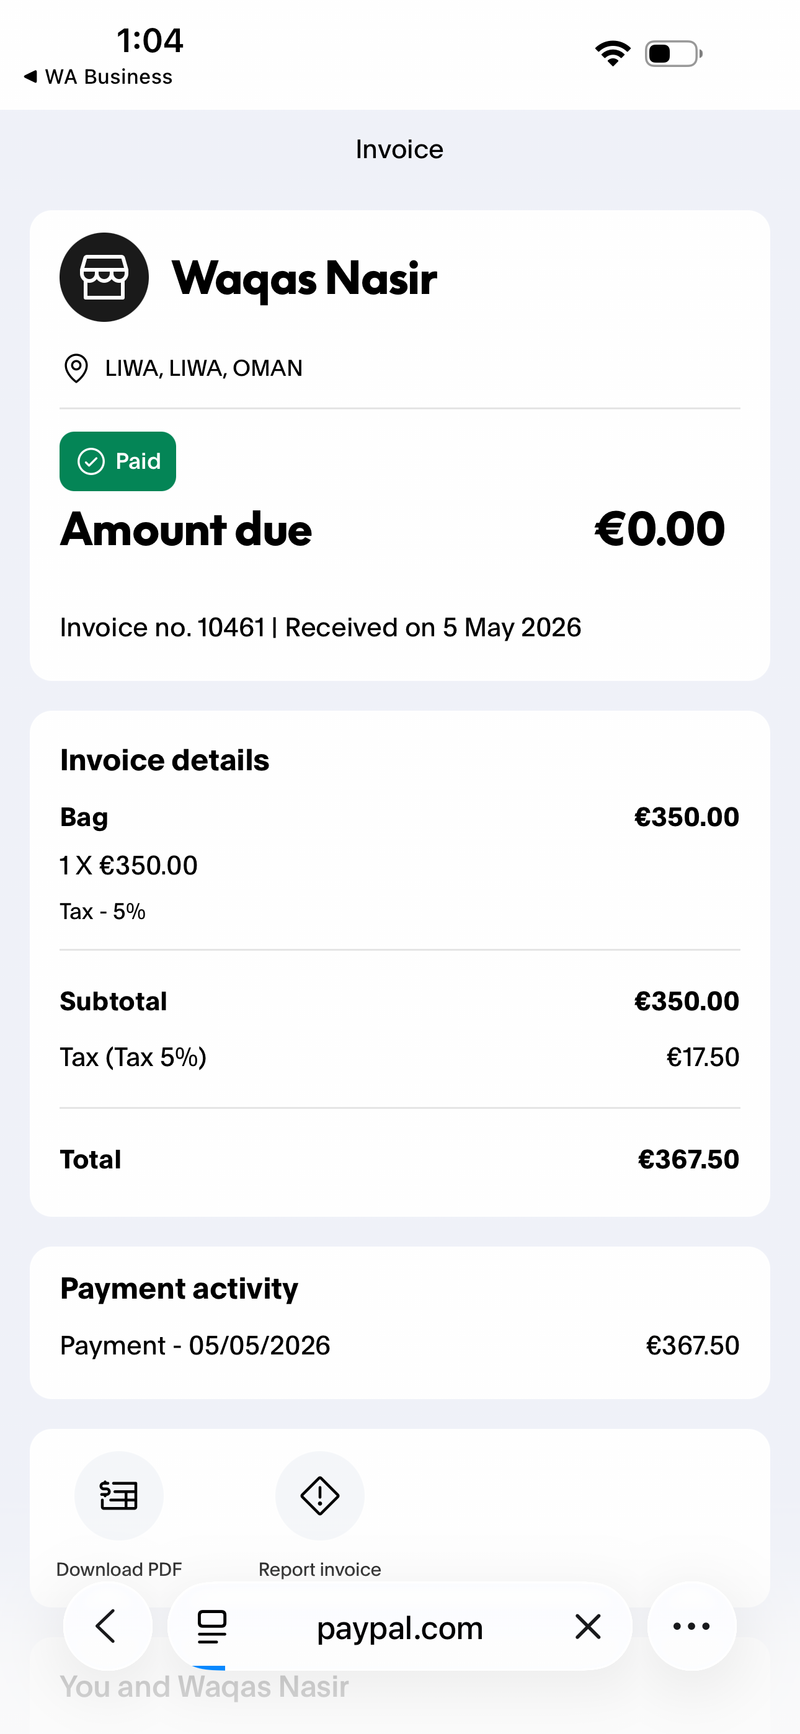The image size is (800, 1734).
Task: Tap the Download PDF label
Action: click(119, 1569)
